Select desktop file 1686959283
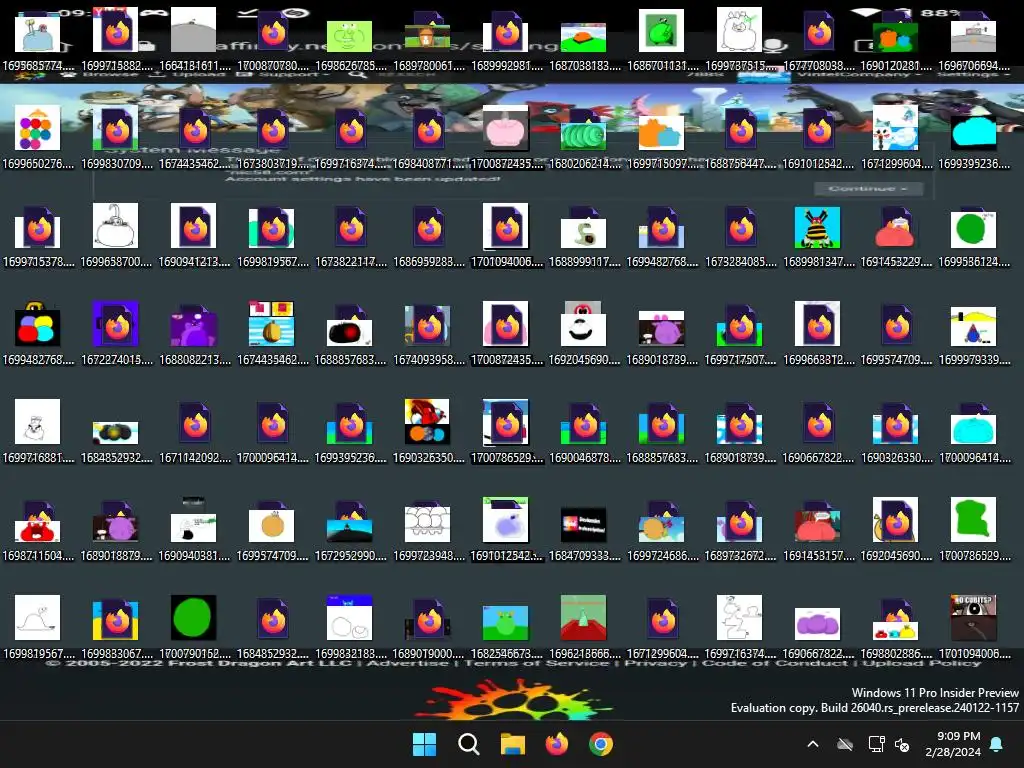1024x768 pixels. pos(428,236)
